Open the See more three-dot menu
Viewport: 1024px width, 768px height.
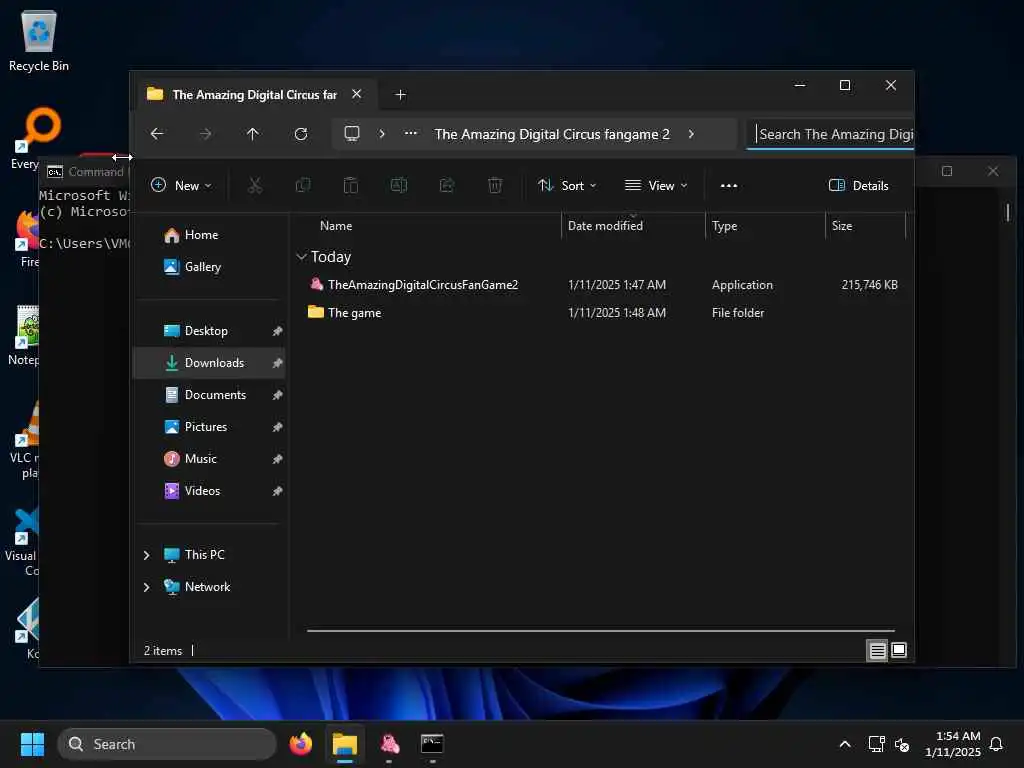(729, 185)
